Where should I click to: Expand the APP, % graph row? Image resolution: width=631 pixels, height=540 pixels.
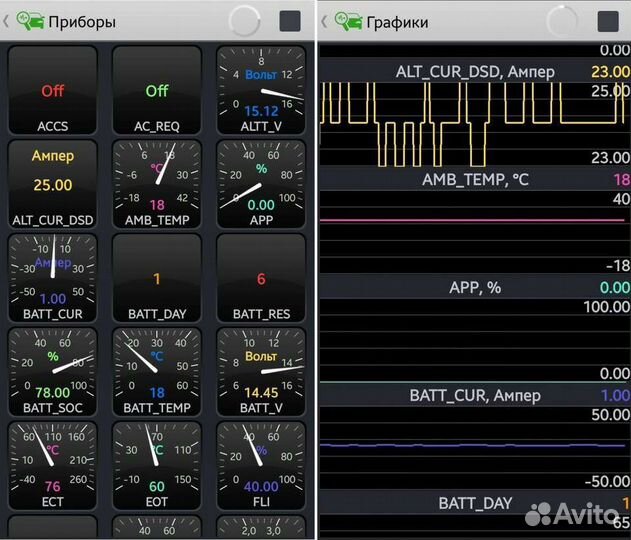pyautogui.click(x=475, y=287)
